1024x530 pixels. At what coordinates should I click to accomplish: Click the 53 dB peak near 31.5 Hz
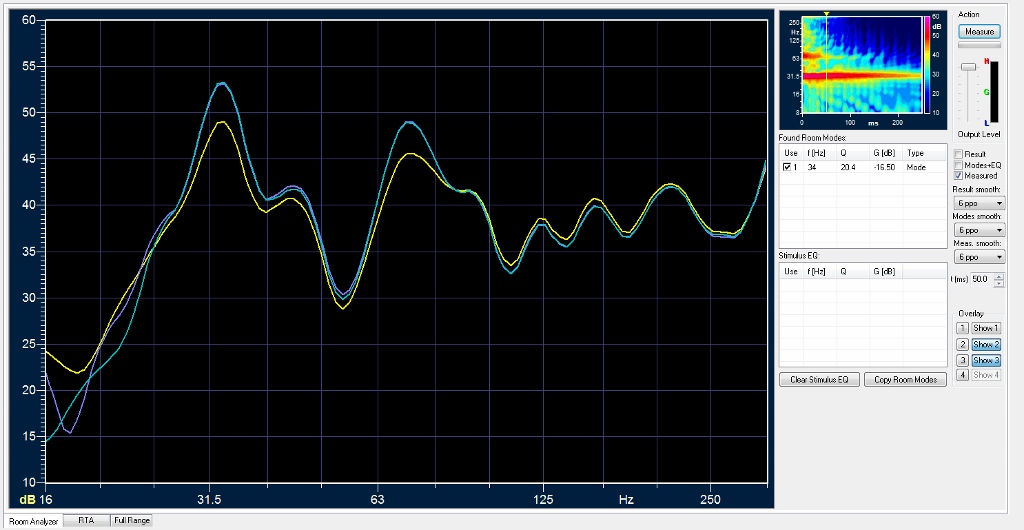tap(222, 84)
